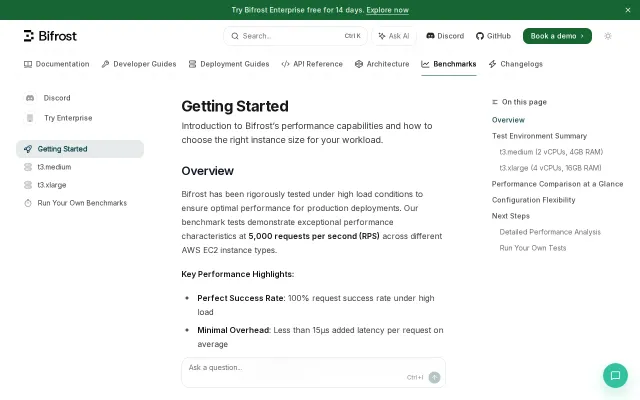The height and width of the screenshot is (400, 640).
Task: Click the Book a demo button
Action: point(557,36)
